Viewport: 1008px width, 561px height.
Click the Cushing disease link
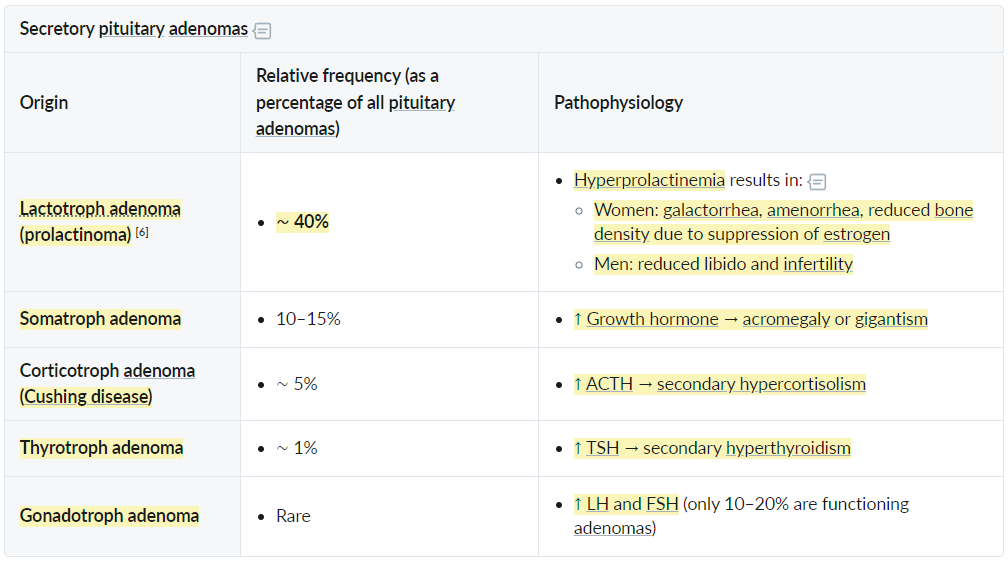pos(86,396)
